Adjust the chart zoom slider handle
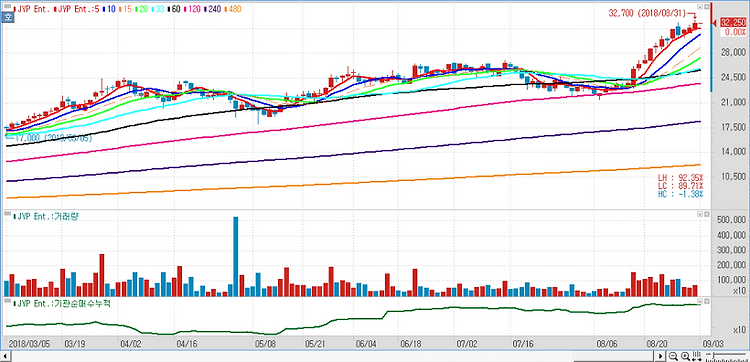750x362 pixels. 713,356
